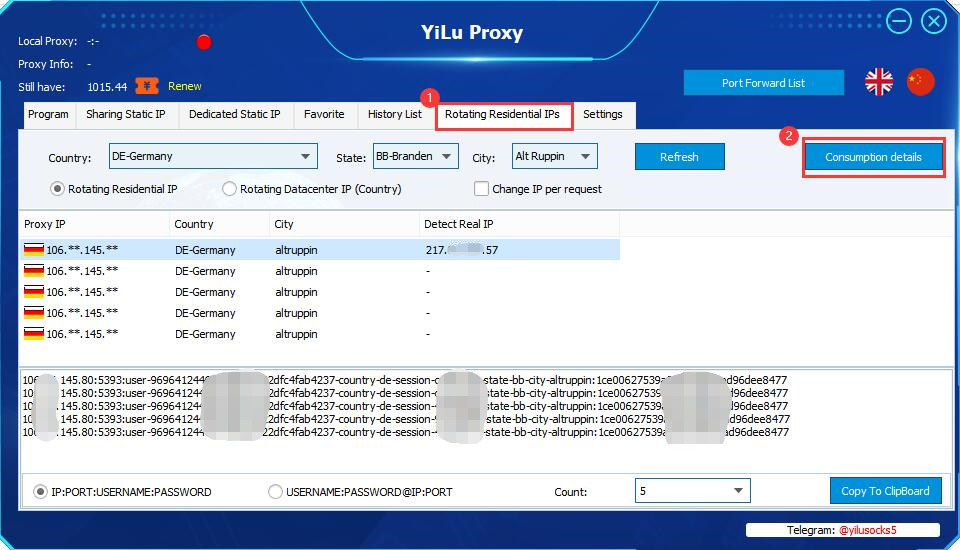Sort by the Proxy IP column header
The width and height of the screenshot is (960, 550).
click(94, 224)
